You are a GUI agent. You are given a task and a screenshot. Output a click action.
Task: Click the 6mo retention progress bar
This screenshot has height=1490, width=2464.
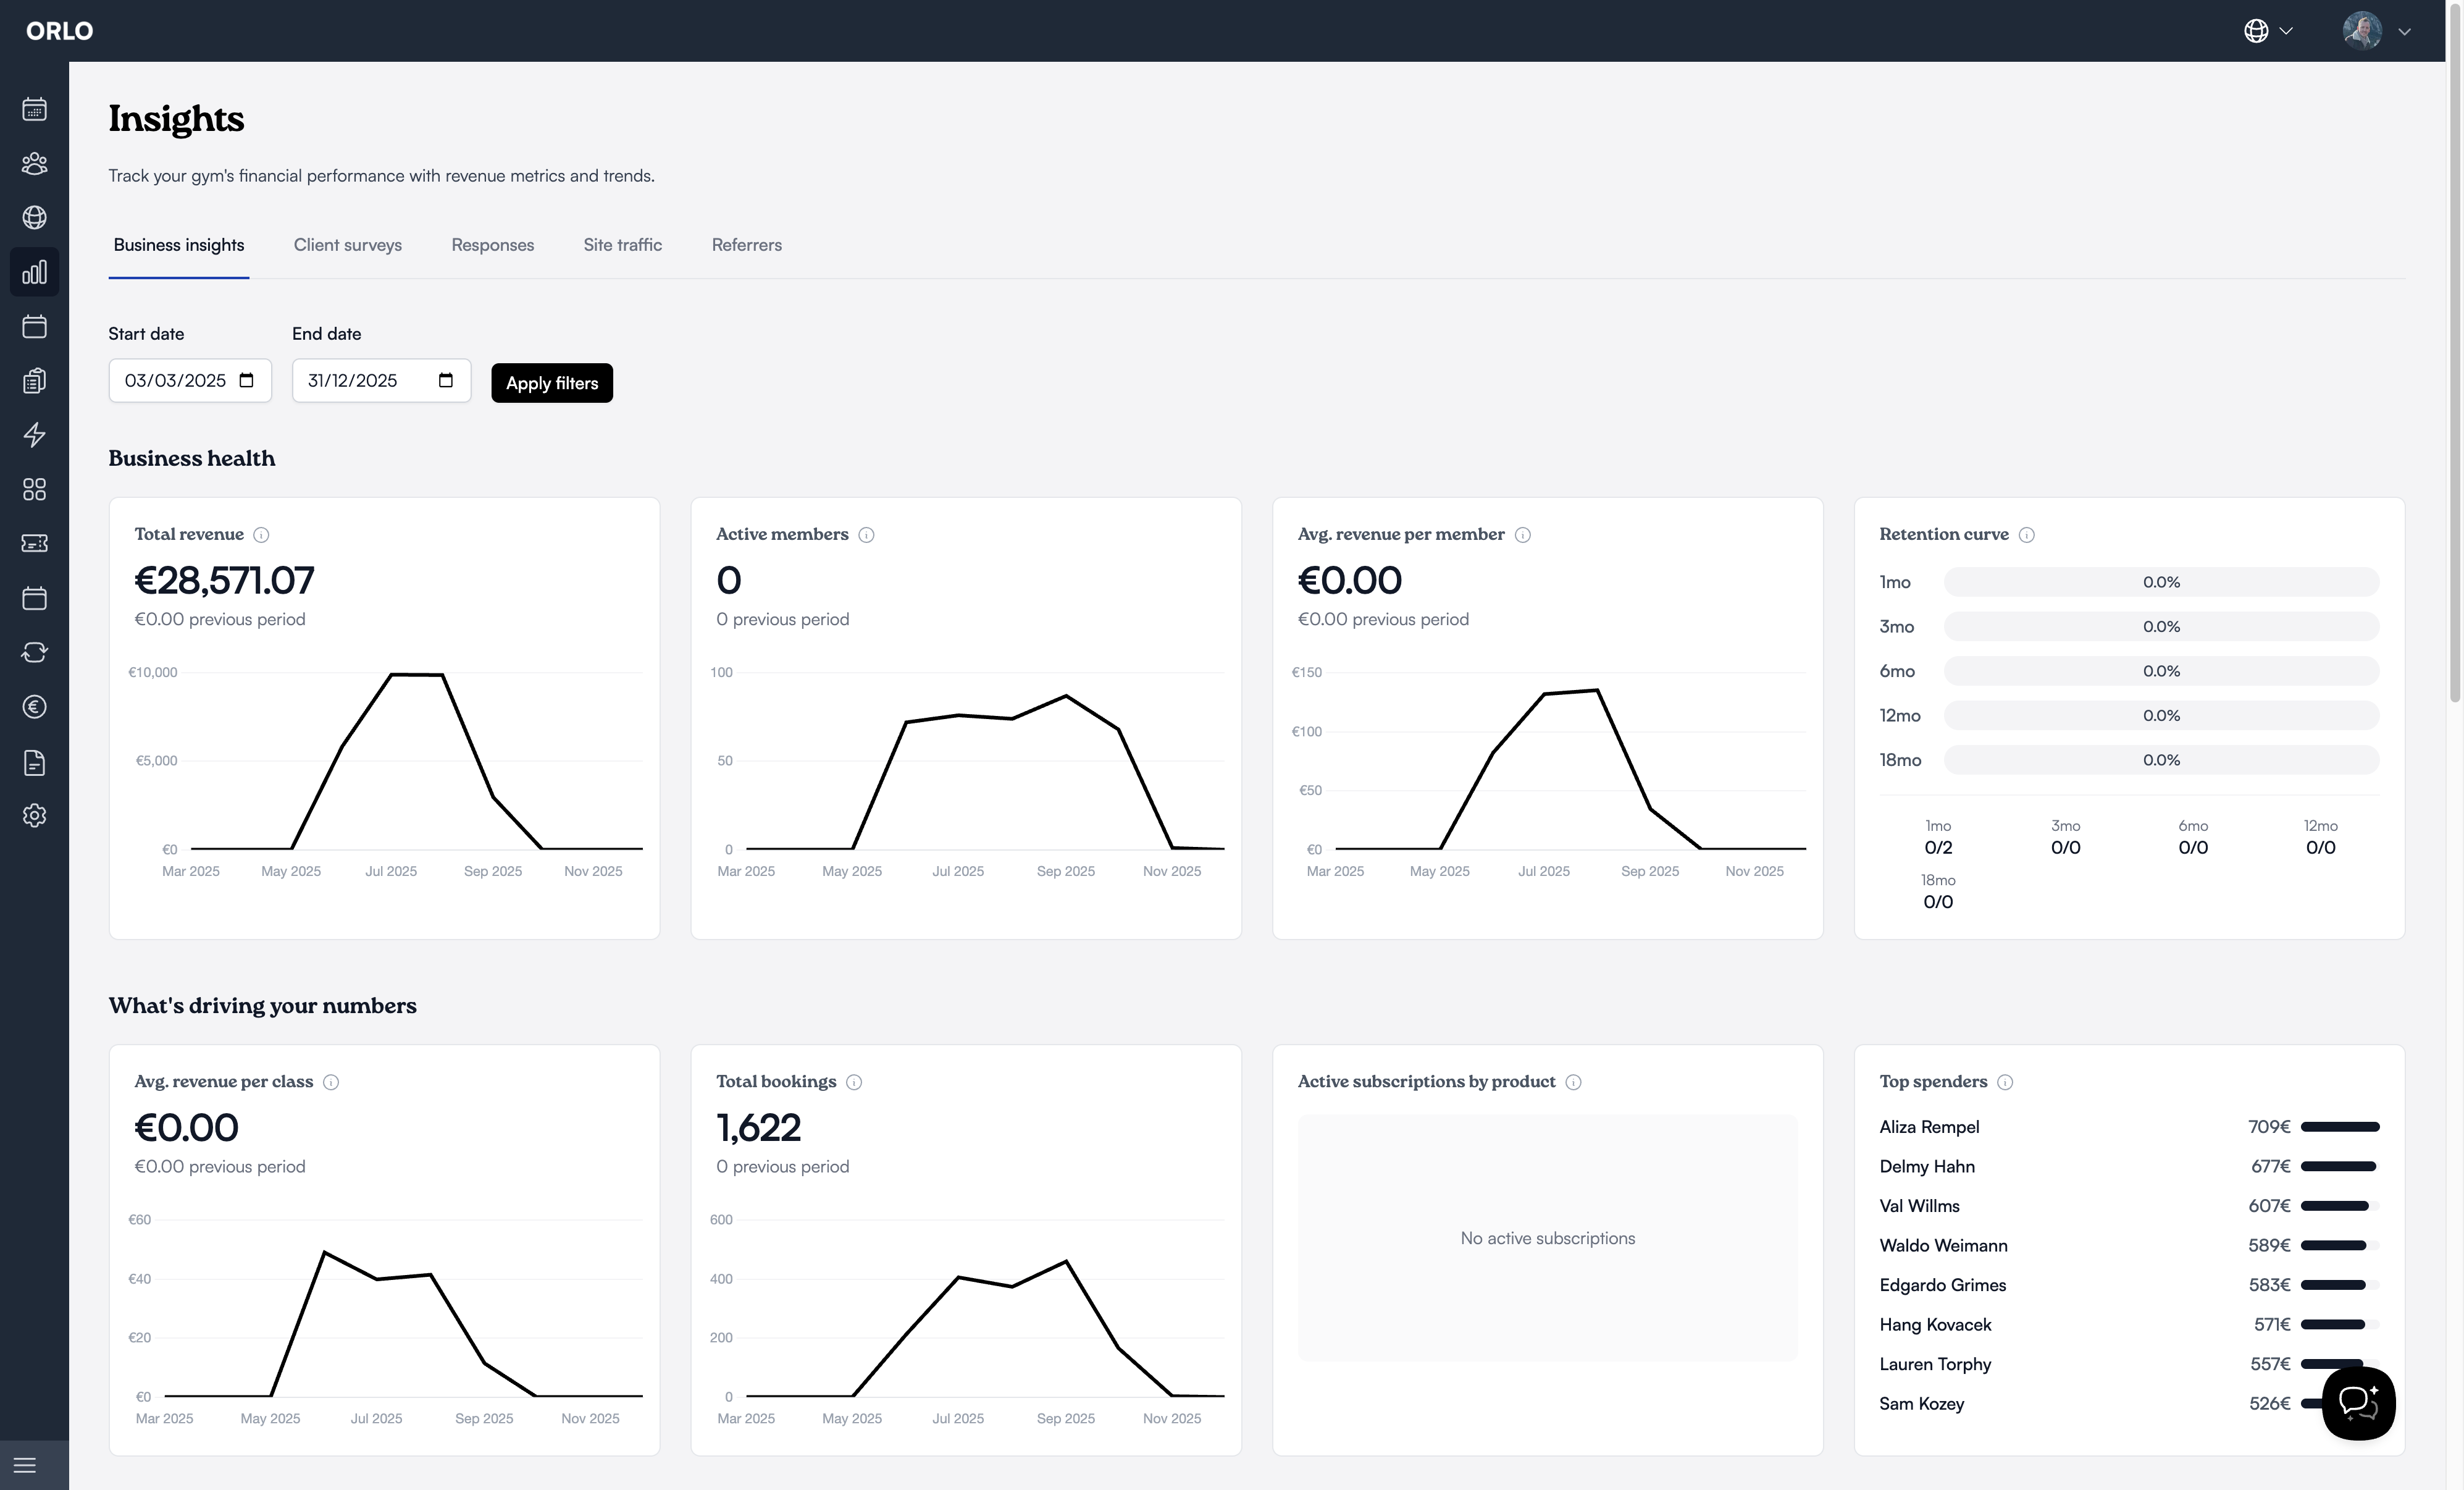(x=2160, y=671)
